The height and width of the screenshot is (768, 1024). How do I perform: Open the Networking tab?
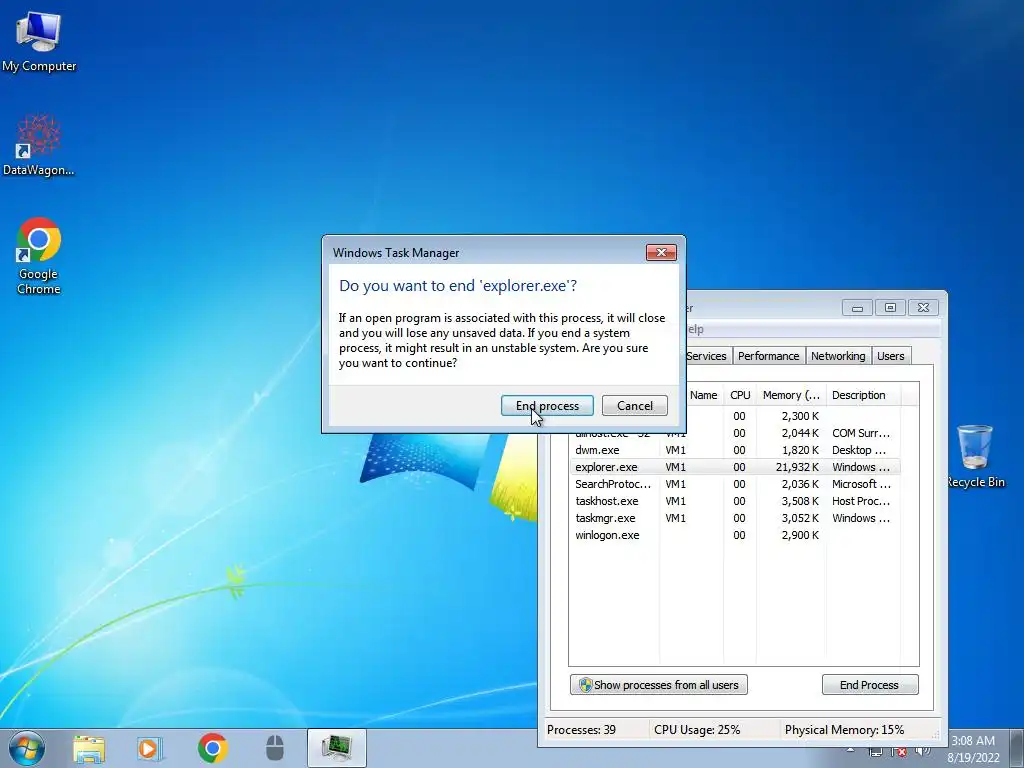point(838,356)
